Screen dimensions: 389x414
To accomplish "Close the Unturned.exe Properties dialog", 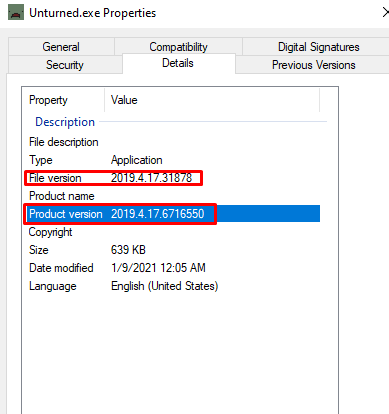I will [x=385, y=13].
